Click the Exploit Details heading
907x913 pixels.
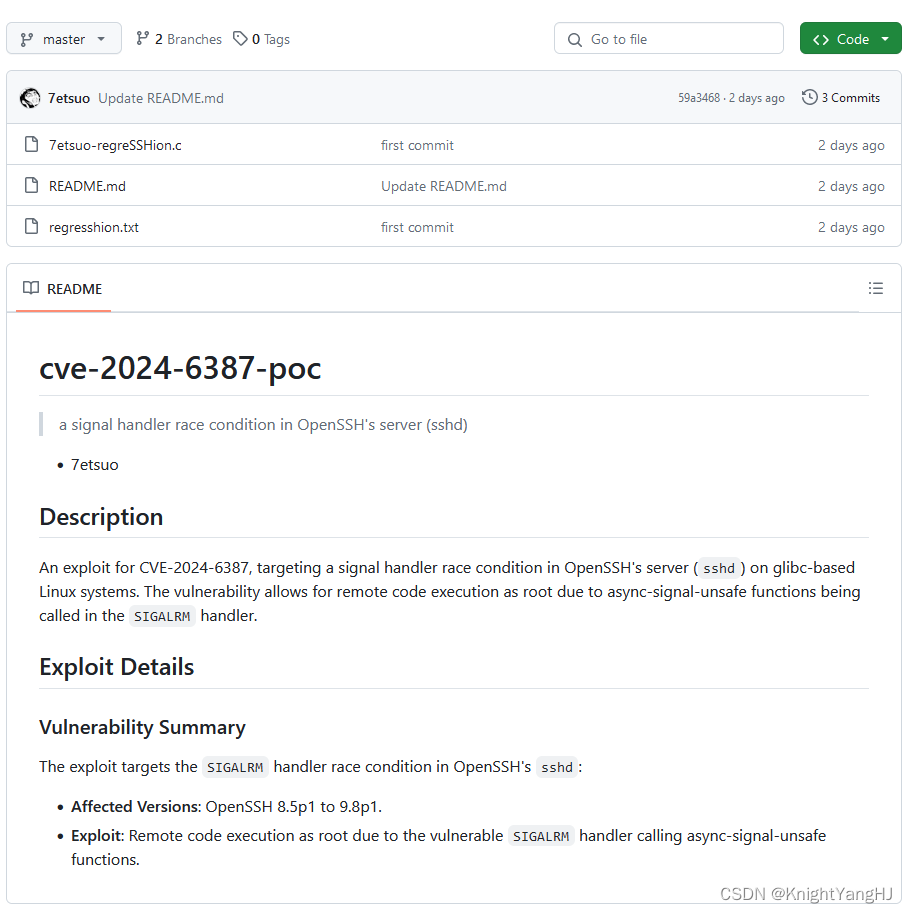point(116,667)
